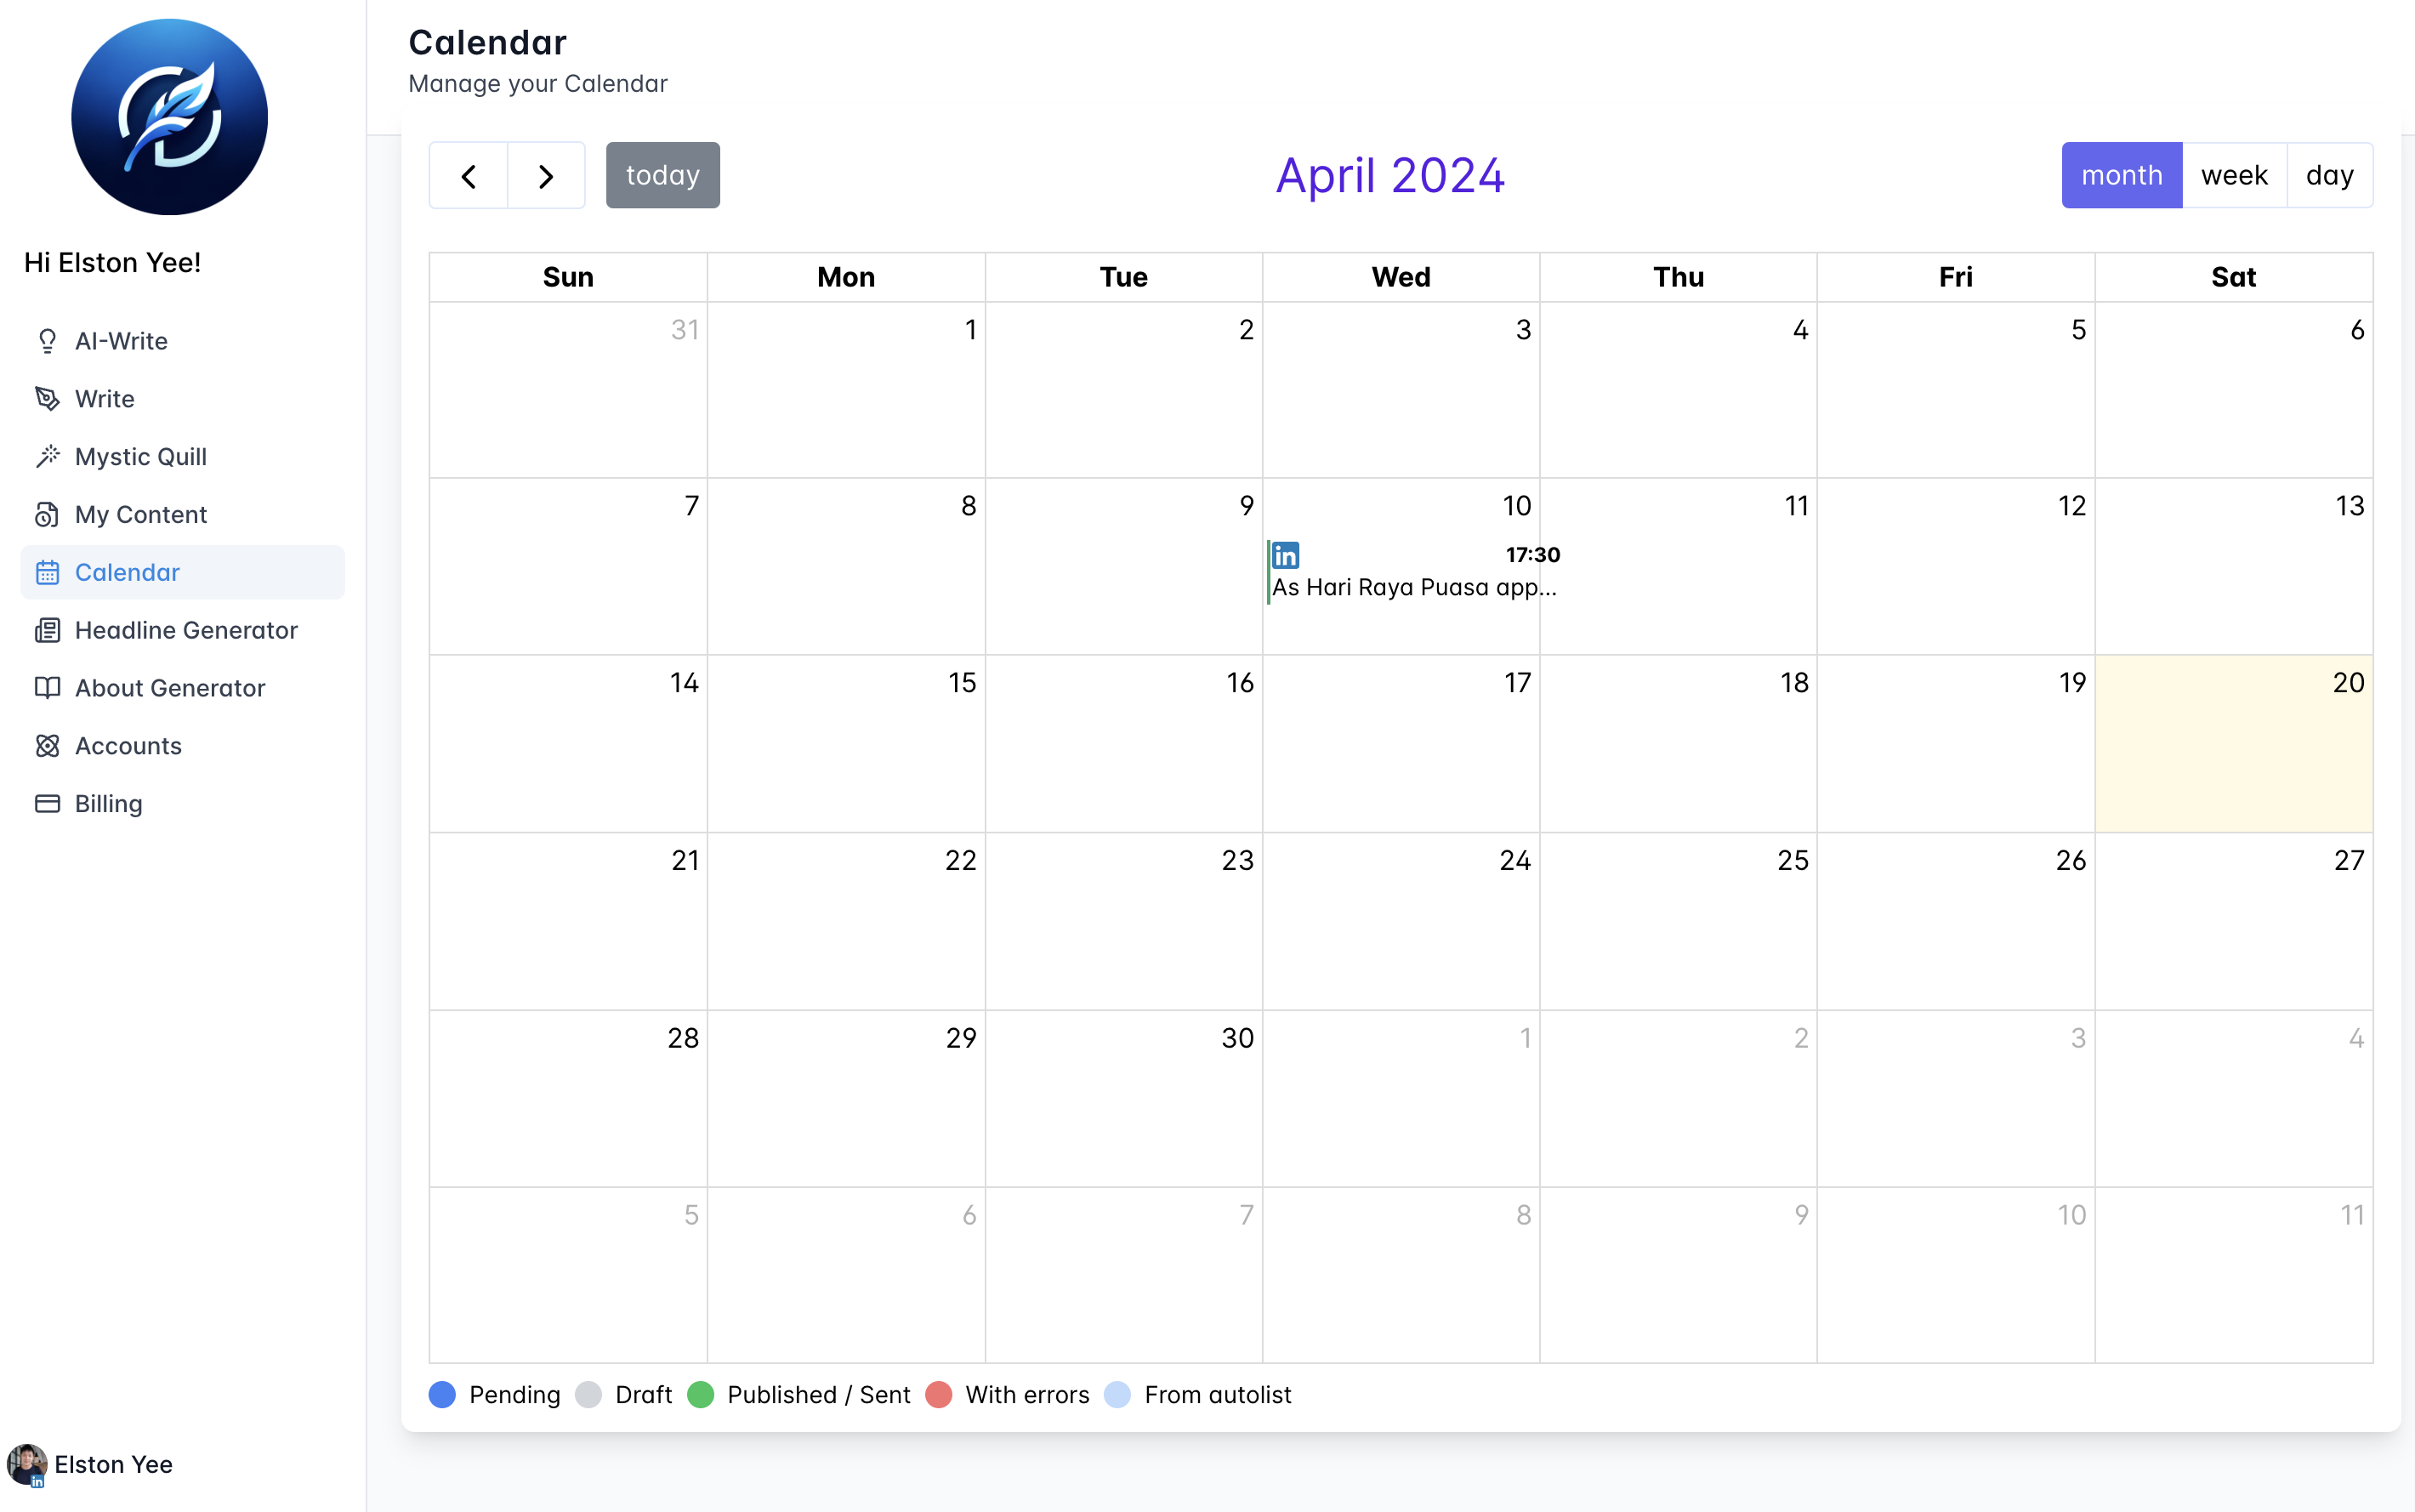Image resolution: width=2415 pixels, height=1512 pixels.
Task: Go to previous month with left chevron
Action: click(x=468, y=176)
